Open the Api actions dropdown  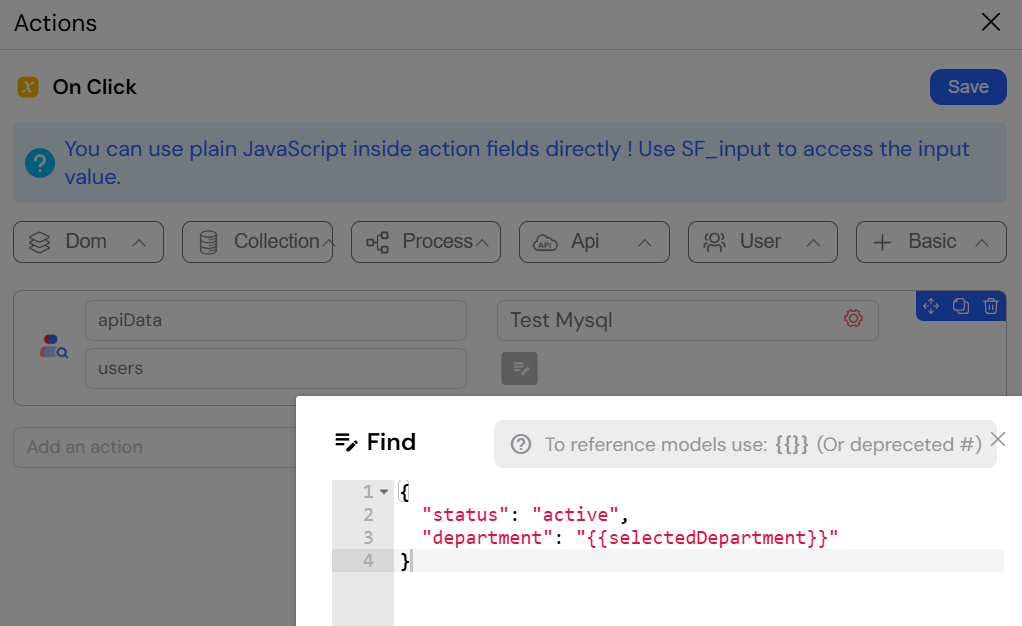pos(594,242)
